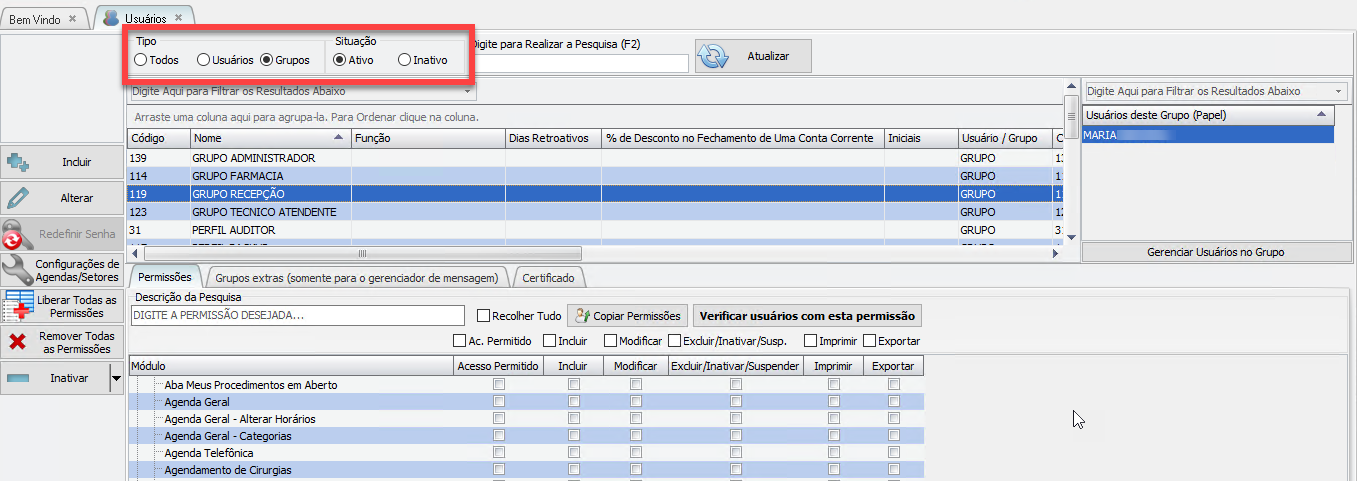The width and height of the screenshot is (1357, 481).
Task: Check Acesso Permitido for Agenda Geral
Action: click(499, 402)
